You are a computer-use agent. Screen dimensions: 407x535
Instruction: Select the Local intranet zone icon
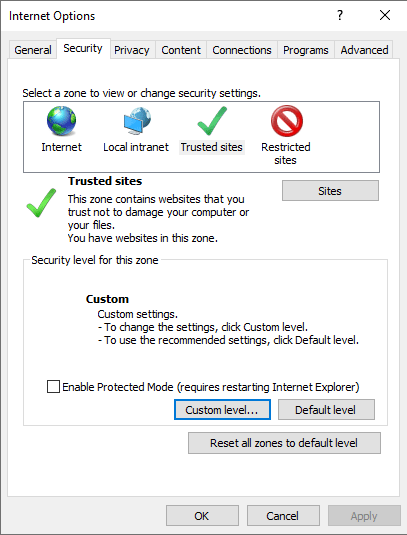point(137,120)
